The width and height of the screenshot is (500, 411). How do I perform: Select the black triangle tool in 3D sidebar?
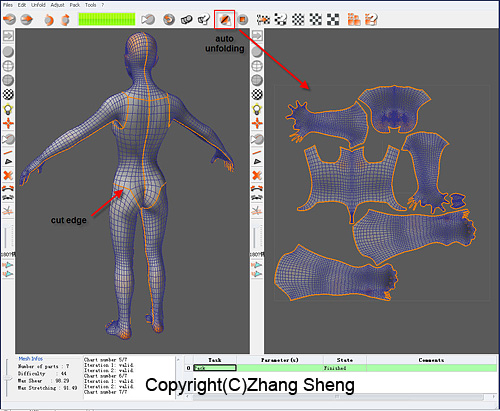[8, 162]
